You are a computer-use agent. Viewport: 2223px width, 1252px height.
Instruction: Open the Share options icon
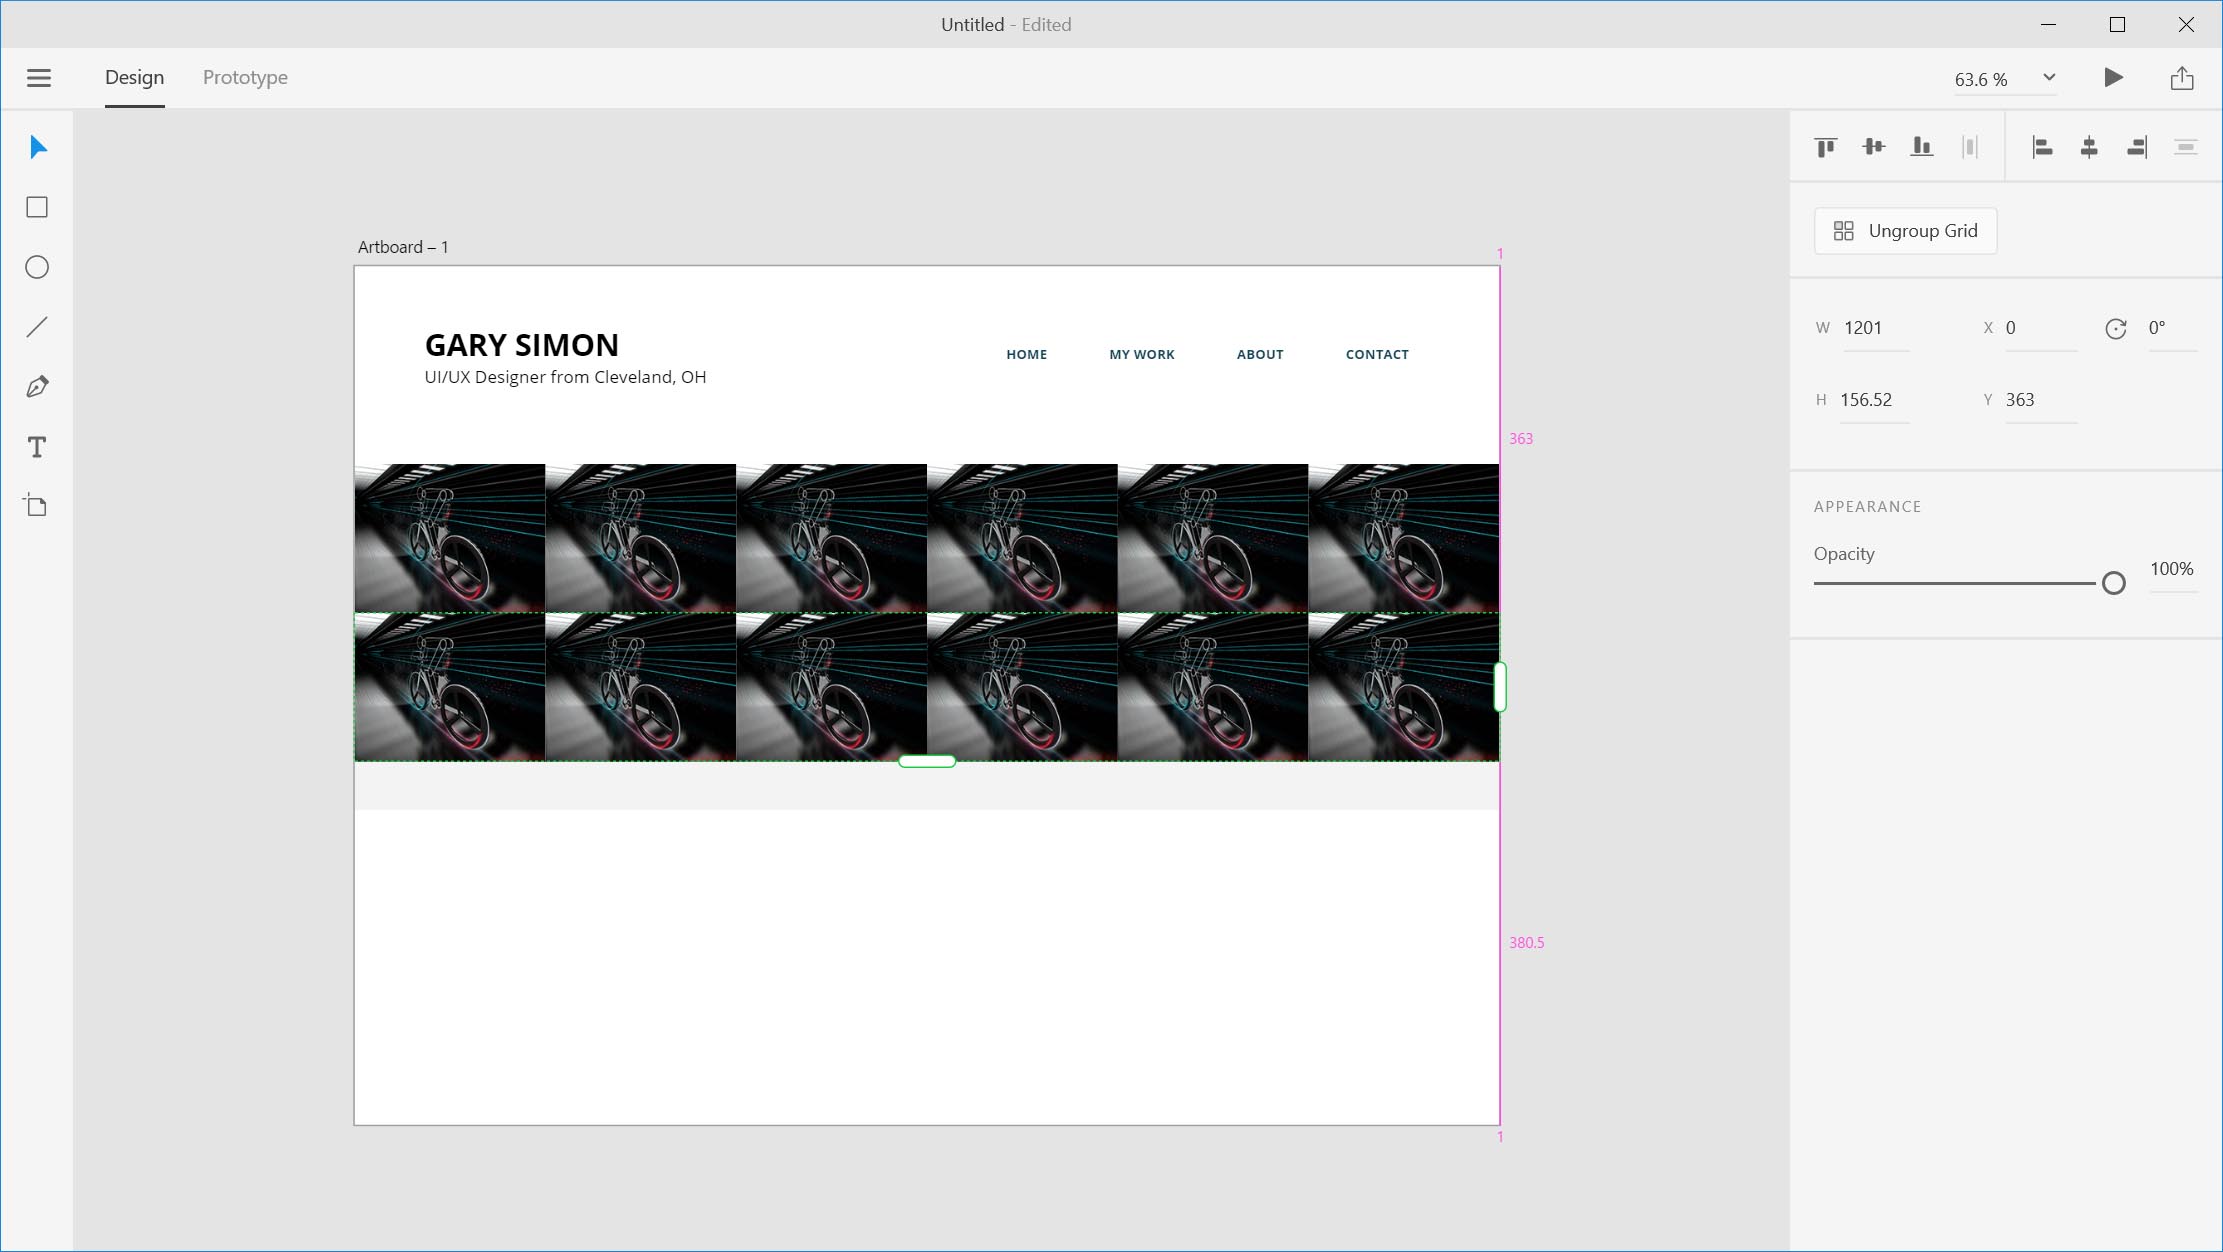coord(2182,77)
